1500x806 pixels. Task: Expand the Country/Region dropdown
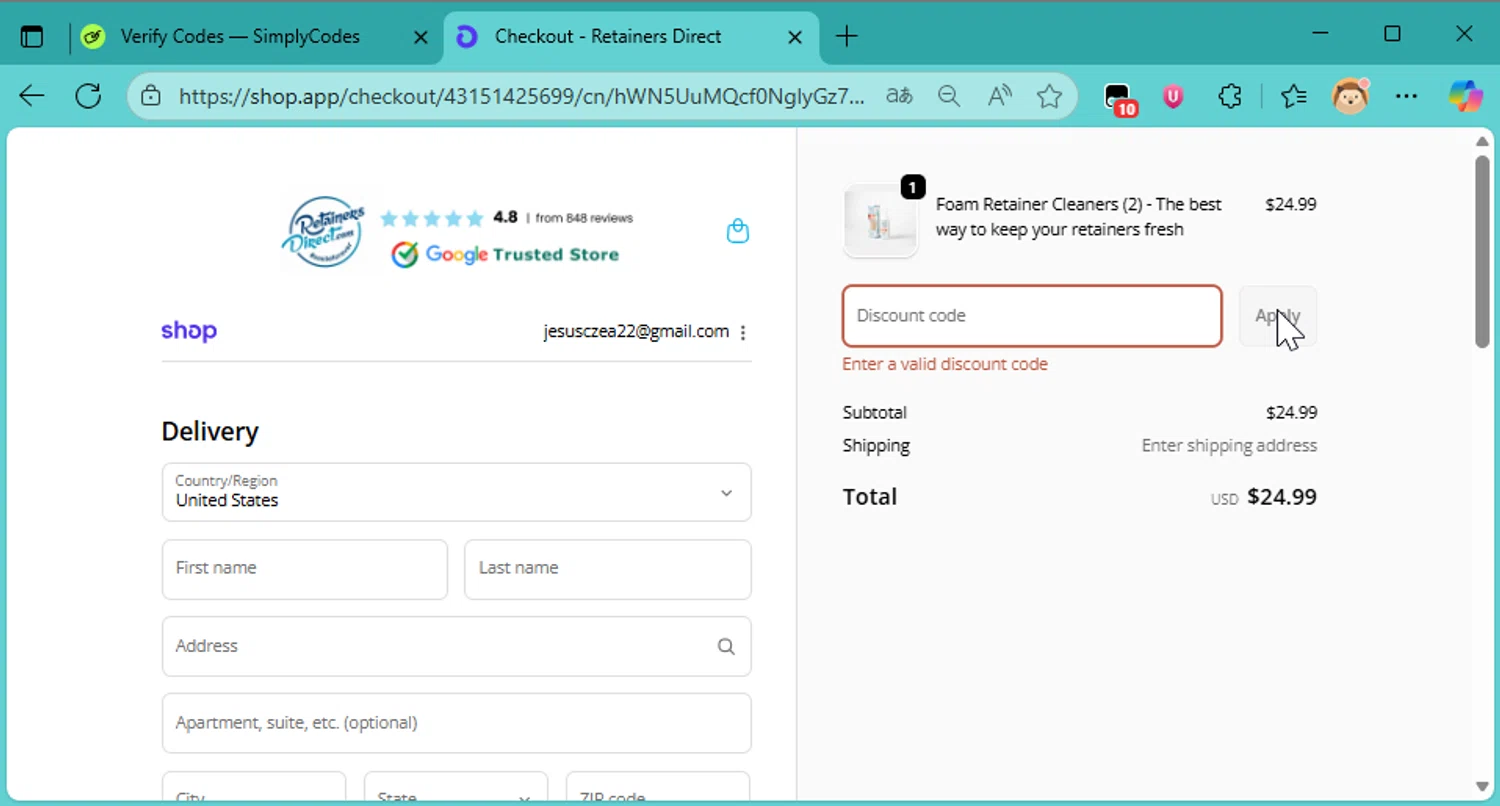point(456,492)
